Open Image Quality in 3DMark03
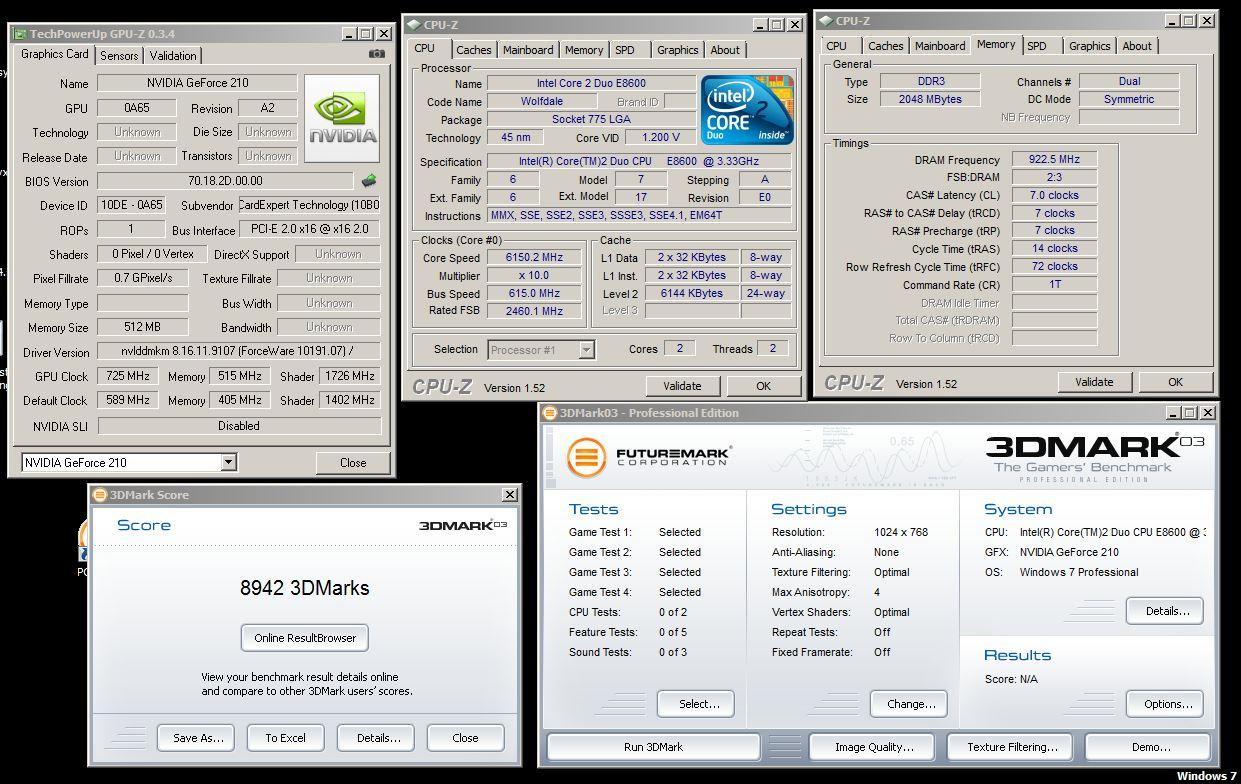This screenshot has height=784, width=1241. click(x=874, y=747)
